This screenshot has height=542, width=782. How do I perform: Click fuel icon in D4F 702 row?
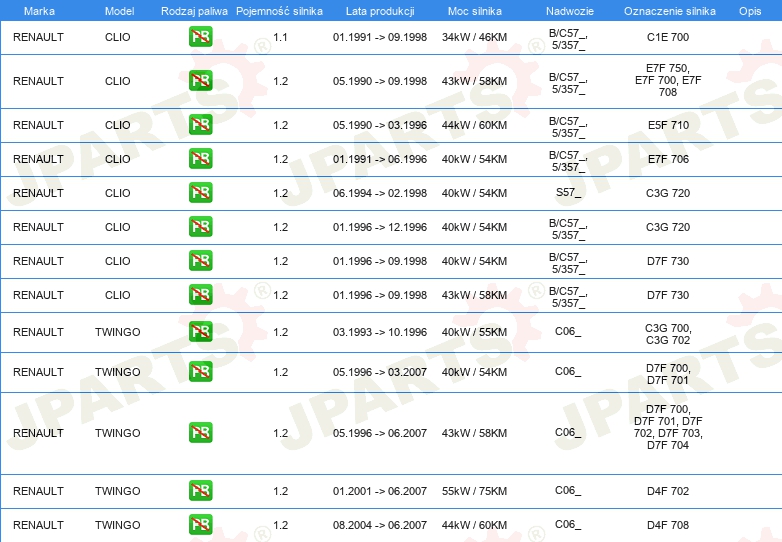coord(200,490)
